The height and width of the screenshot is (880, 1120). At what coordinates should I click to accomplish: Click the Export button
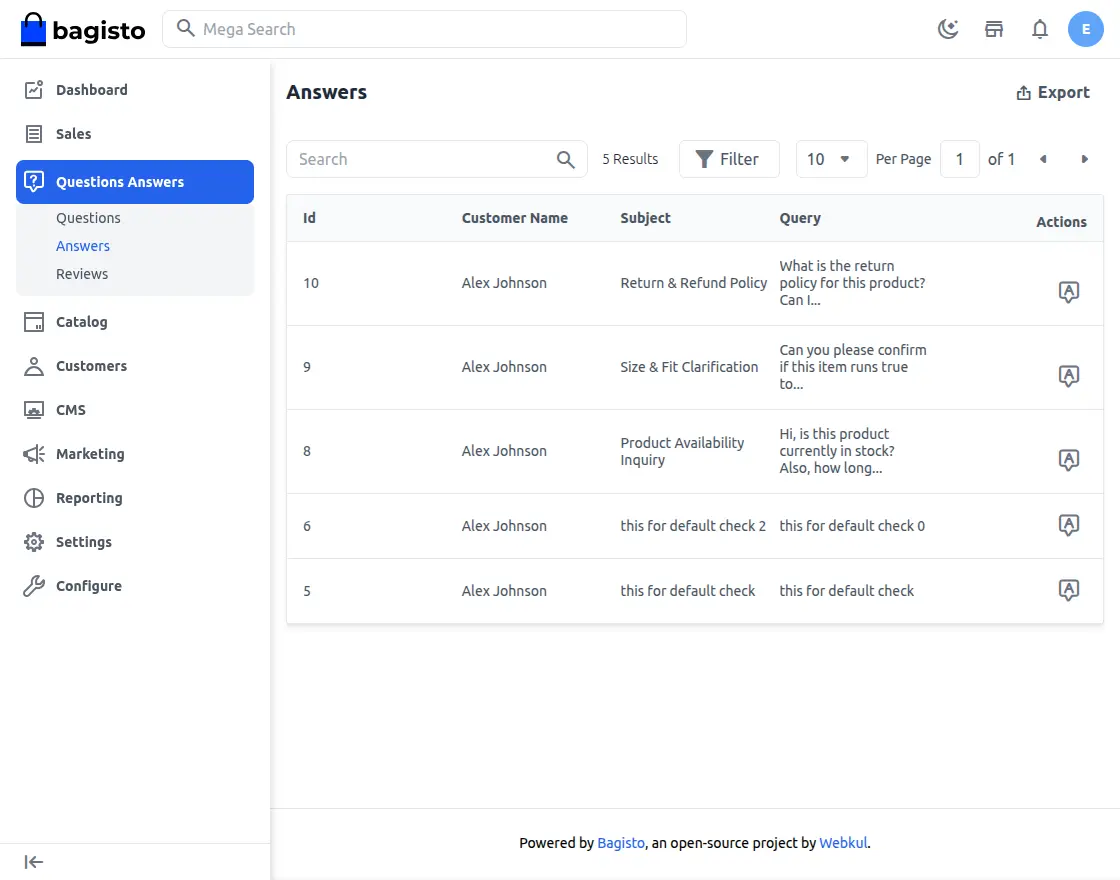[x=1053, y=92]
